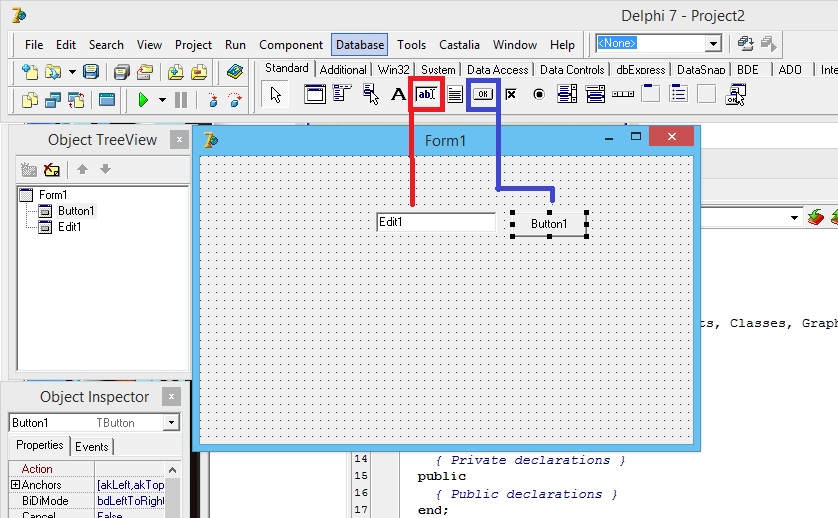The image size is (838, 518).
Task: Open the Database menu
Action: 360,45
